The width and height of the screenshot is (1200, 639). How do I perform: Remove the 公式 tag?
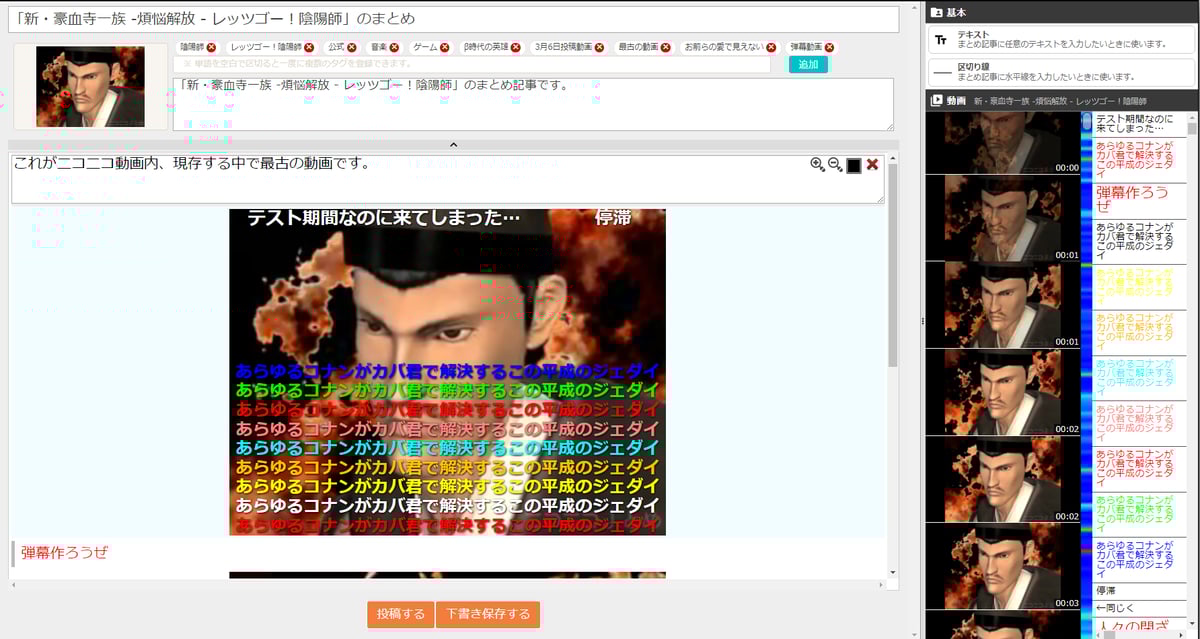click(351, 48)
